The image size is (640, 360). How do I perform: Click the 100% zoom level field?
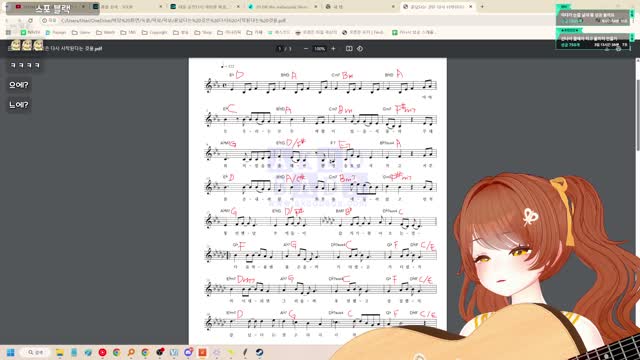(319, 49)
